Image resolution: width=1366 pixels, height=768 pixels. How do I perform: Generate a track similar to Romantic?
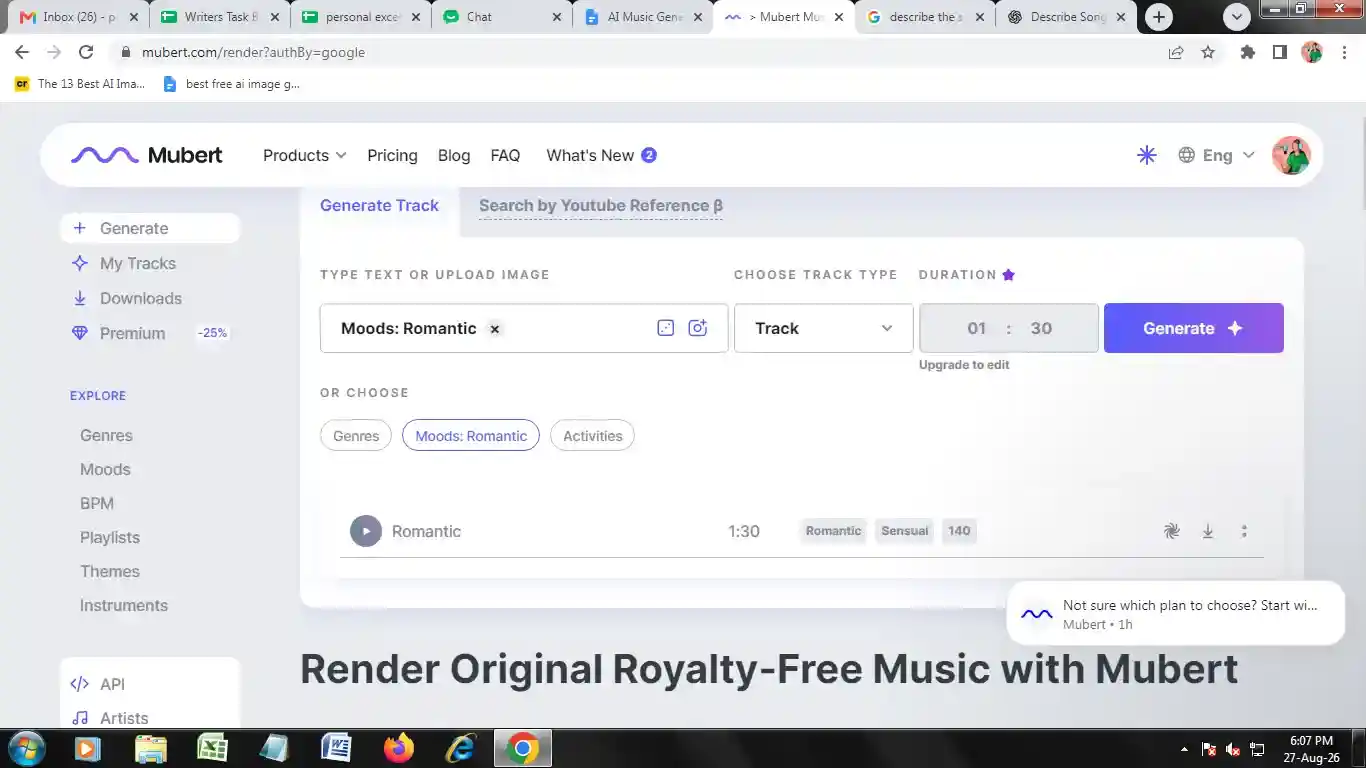click(1172, 531)
